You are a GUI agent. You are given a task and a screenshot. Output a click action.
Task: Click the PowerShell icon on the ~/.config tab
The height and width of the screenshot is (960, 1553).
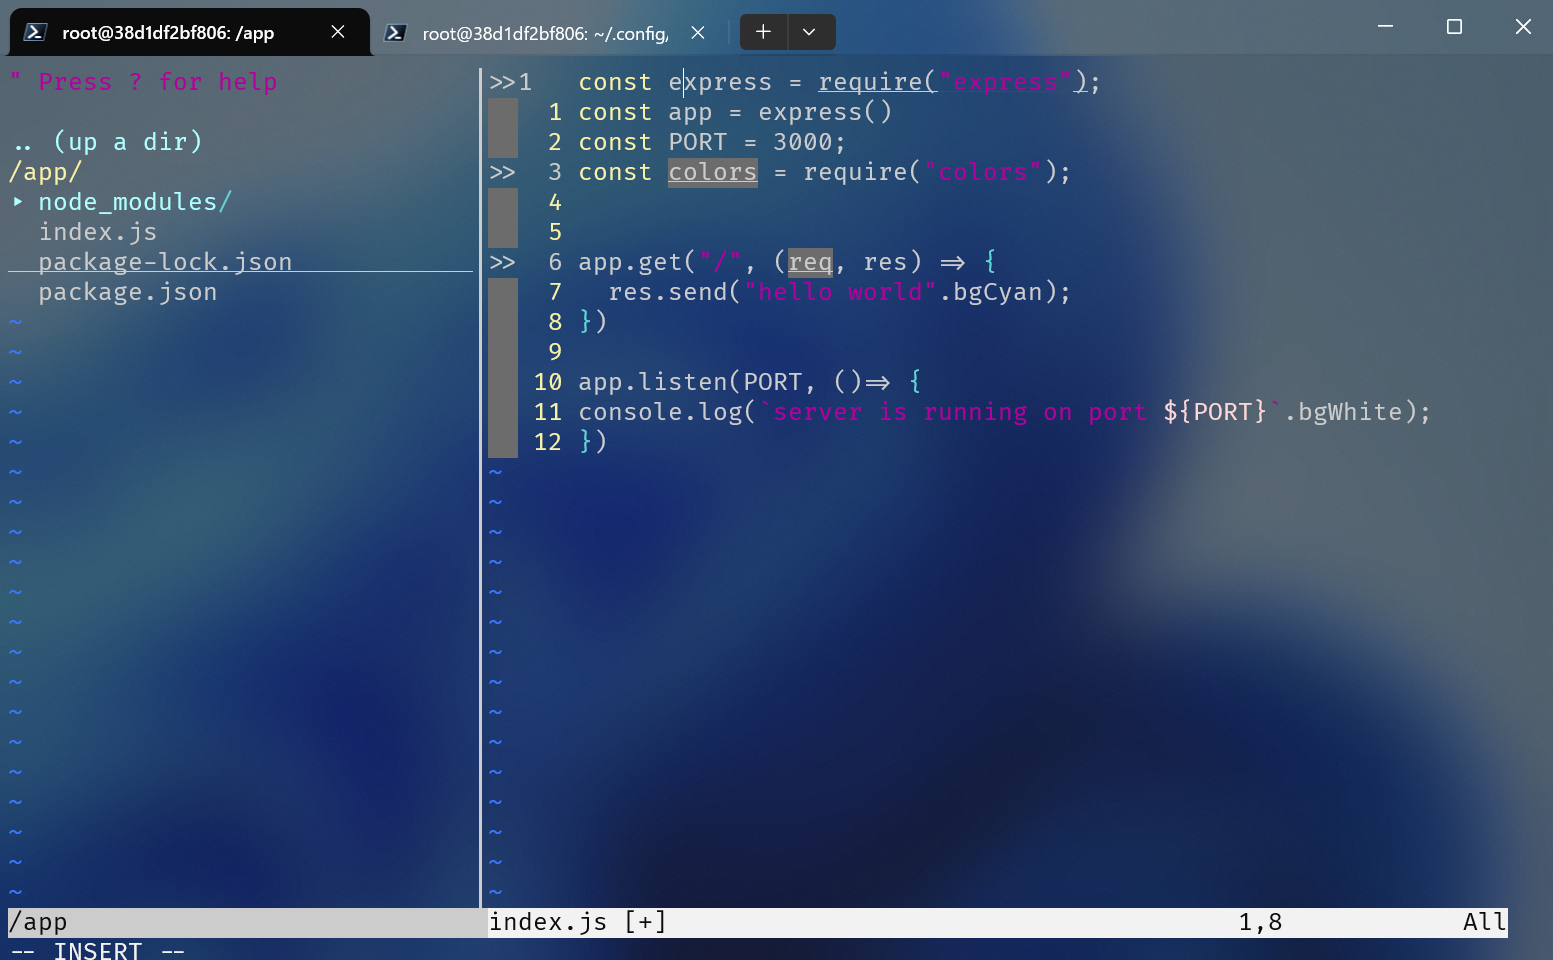395,33
